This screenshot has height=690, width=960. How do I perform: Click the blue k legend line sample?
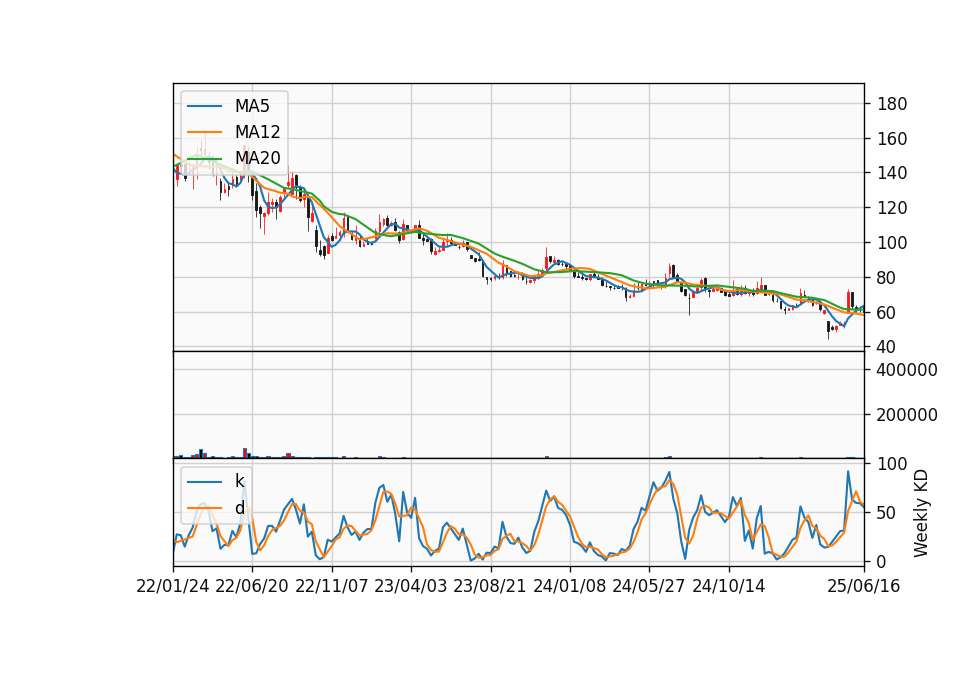(204, 482)
